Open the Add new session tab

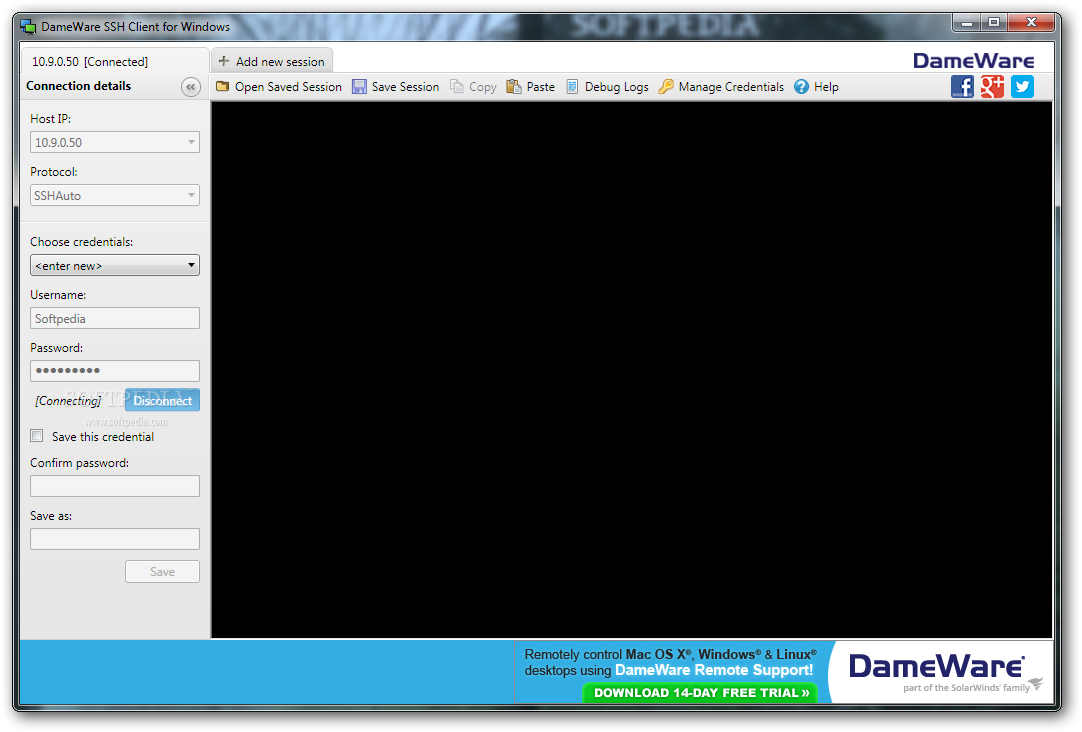point(272,61)
